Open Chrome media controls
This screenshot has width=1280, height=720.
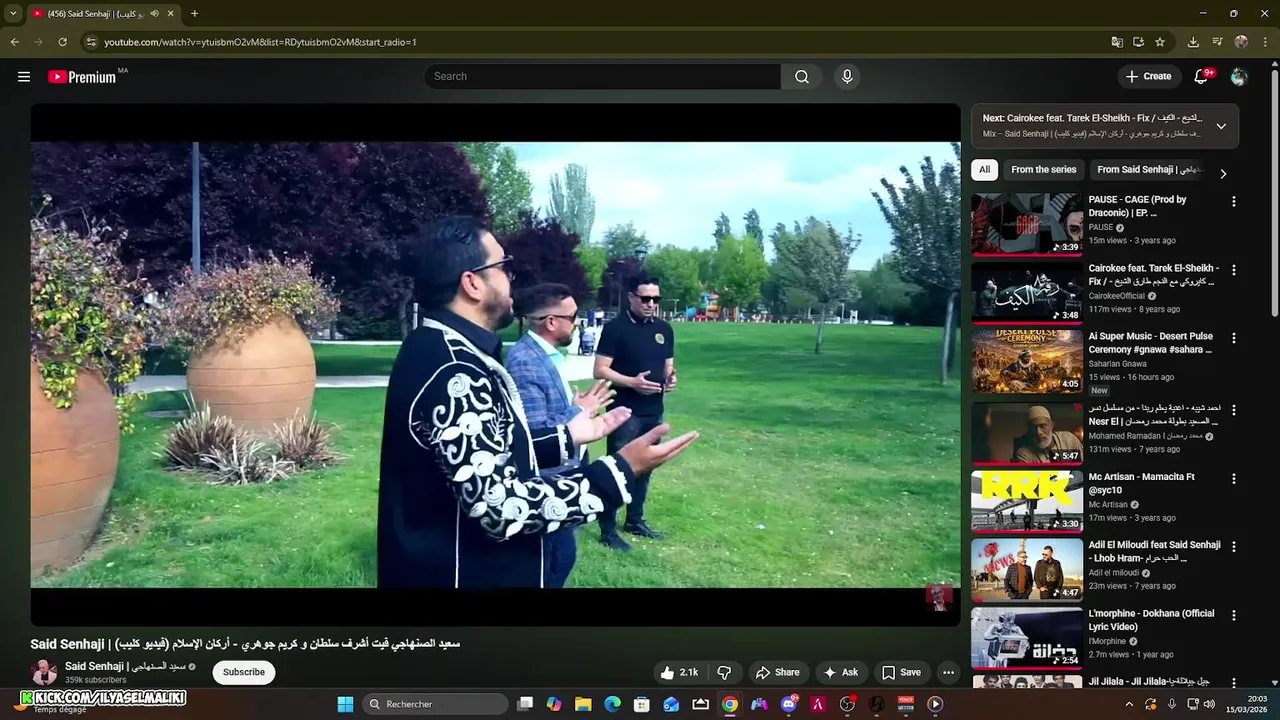tap(1217, 42)
